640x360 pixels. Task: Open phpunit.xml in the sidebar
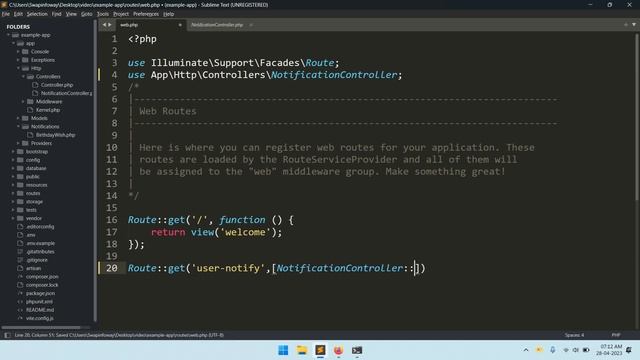(x=39, y=302)
